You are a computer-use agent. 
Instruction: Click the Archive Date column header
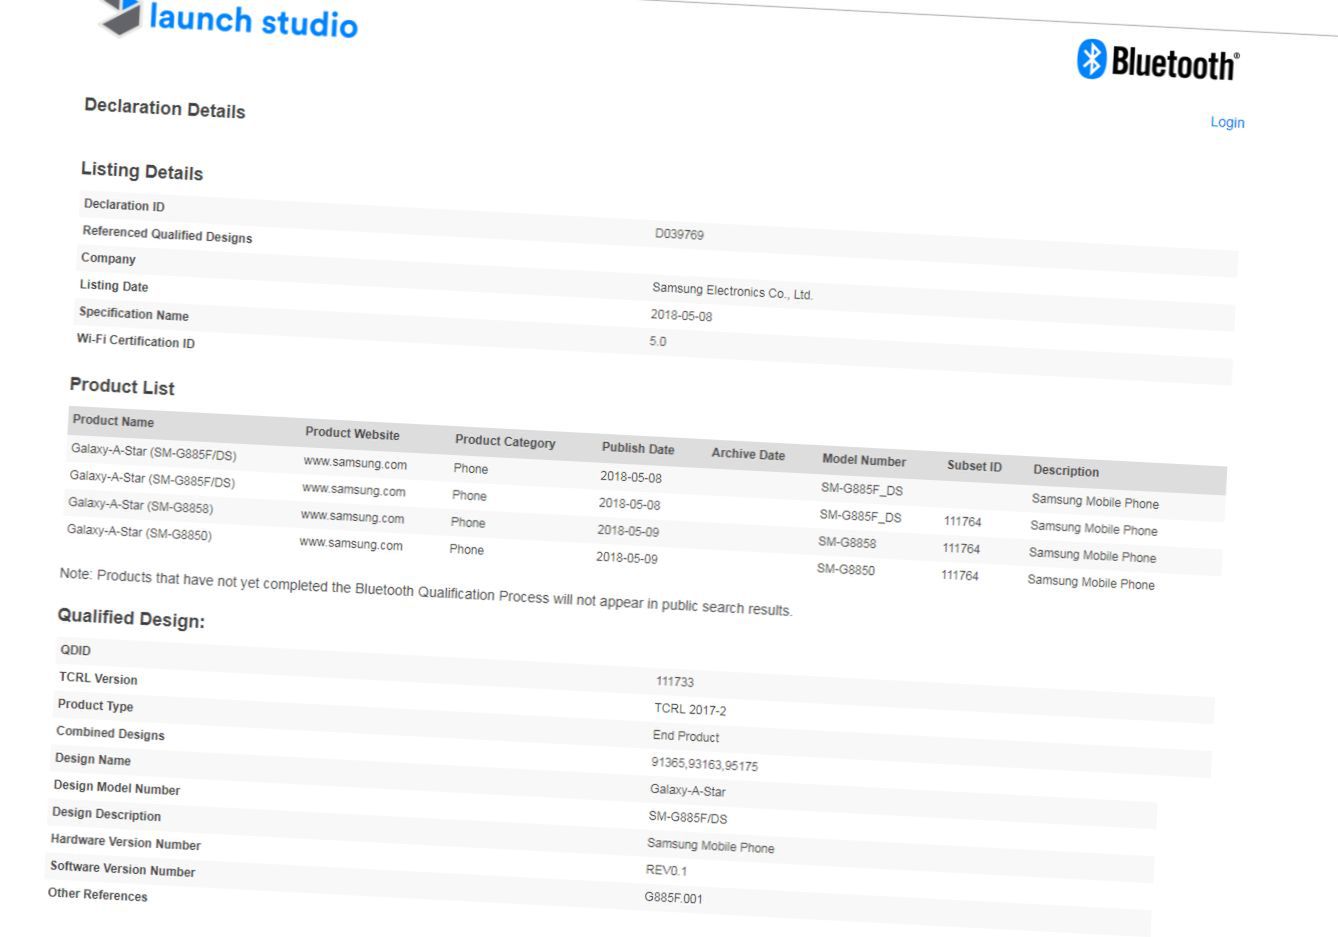click(x=748, y=454)
